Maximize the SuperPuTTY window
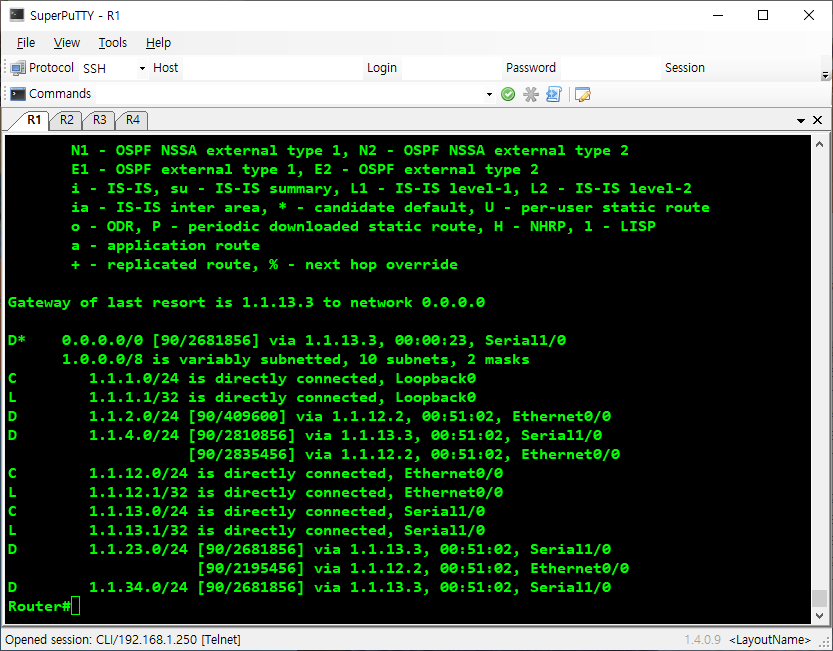Image resolution: width=833 pixels, height=651 pixels. [x=763, y=15]
